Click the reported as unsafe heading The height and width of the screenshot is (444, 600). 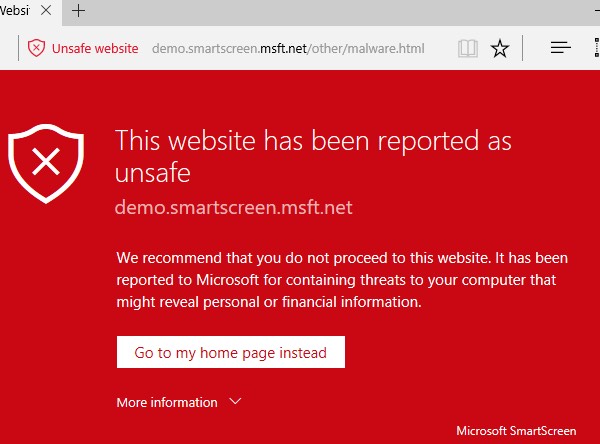click(313, 156)
